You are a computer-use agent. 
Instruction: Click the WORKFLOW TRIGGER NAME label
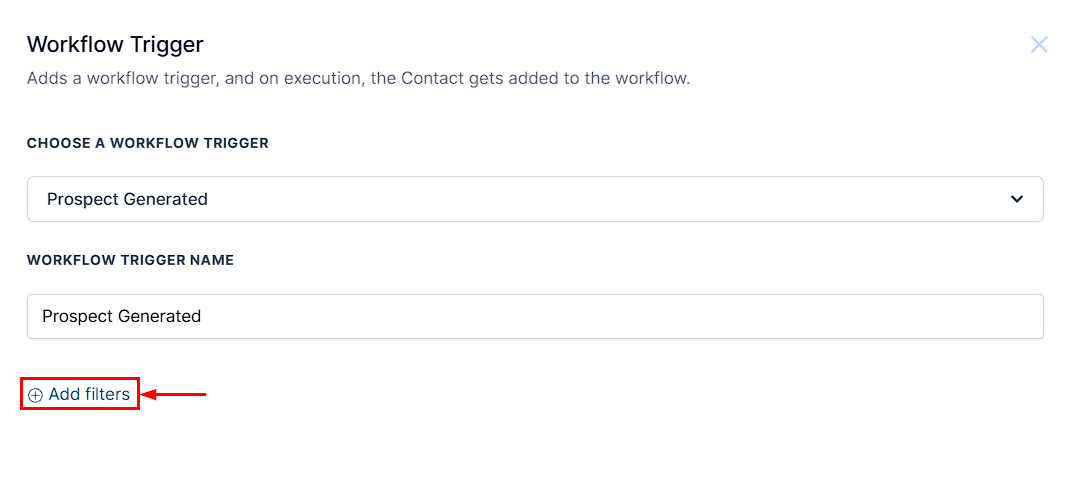131,260
